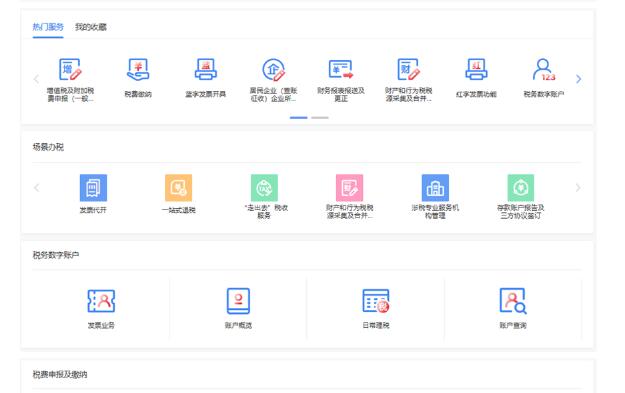Viewport: 625px width, 393px height.
Task: Click the 税务数字账户 section heading
Action: point(56,255)
